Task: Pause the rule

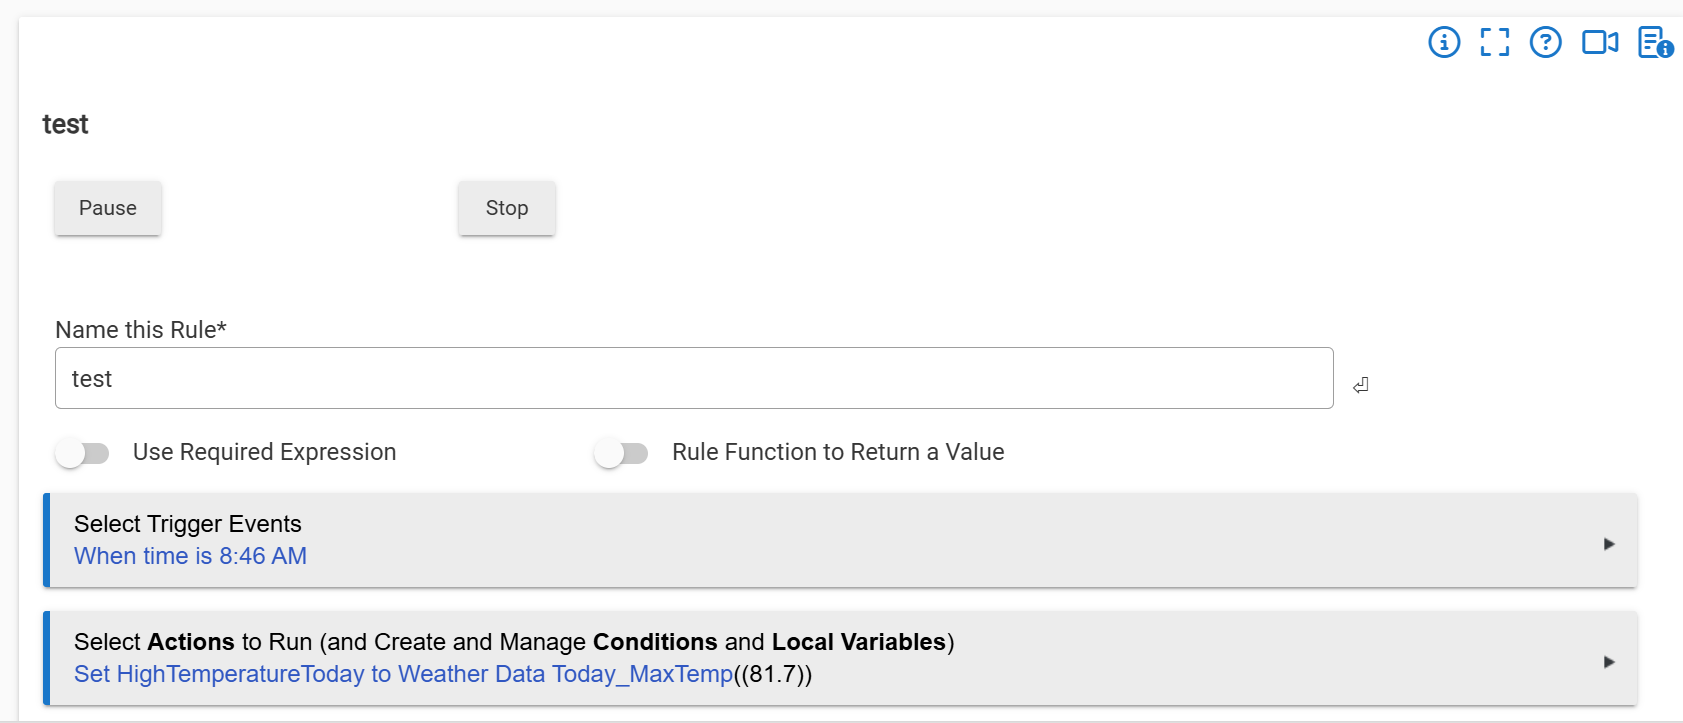Action: tap(108, 208)
